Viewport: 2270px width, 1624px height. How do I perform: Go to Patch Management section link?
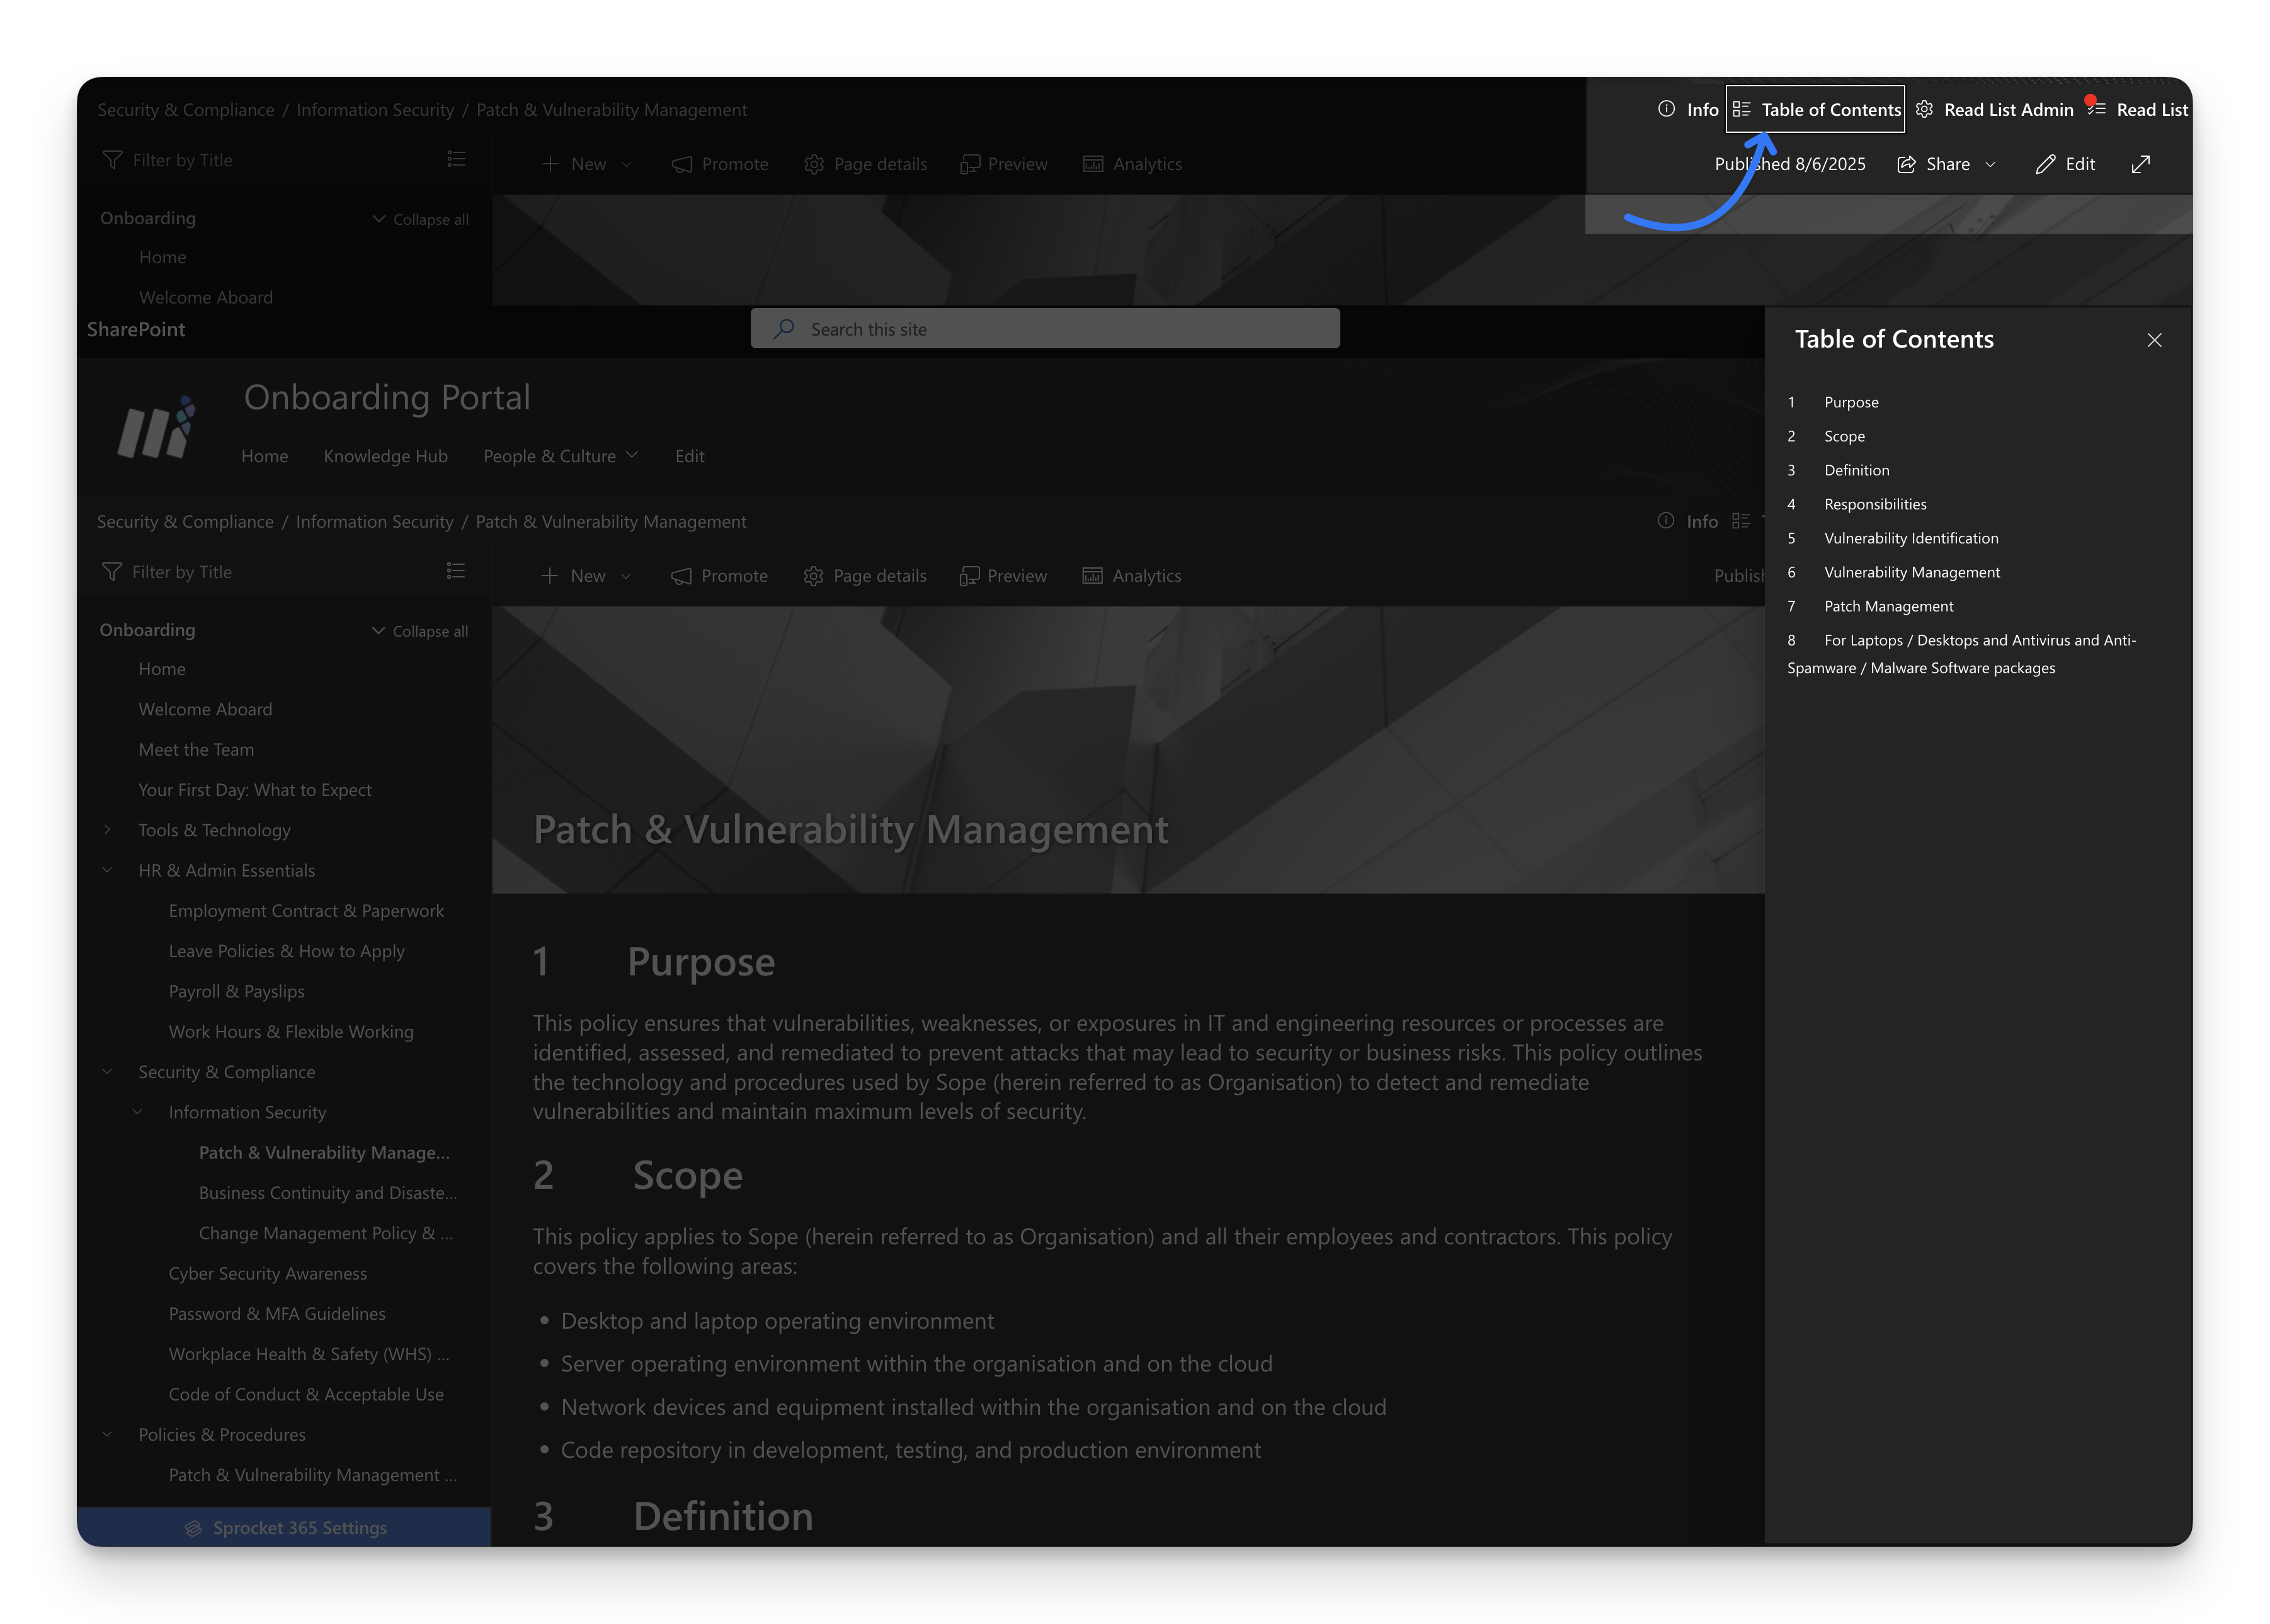tap(1888, 606)
